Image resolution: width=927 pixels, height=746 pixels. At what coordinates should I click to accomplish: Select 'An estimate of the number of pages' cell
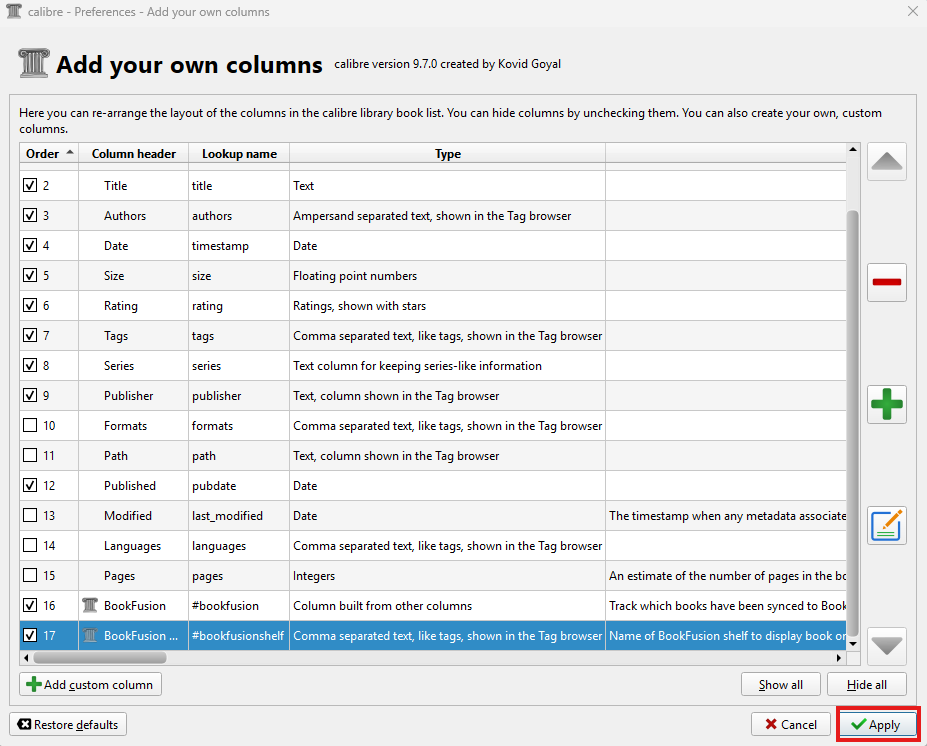[x=726, y=575]
